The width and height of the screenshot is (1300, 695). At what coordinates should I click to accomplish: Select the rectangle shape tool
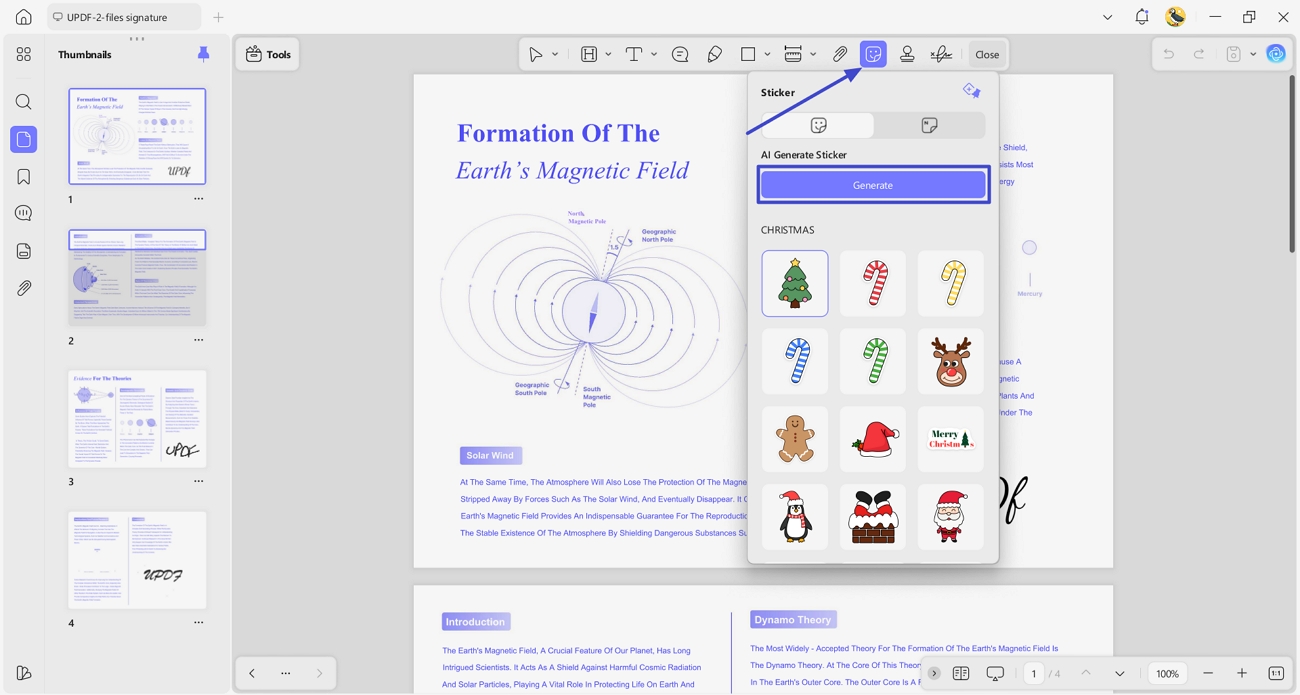[x=748, y=54]
